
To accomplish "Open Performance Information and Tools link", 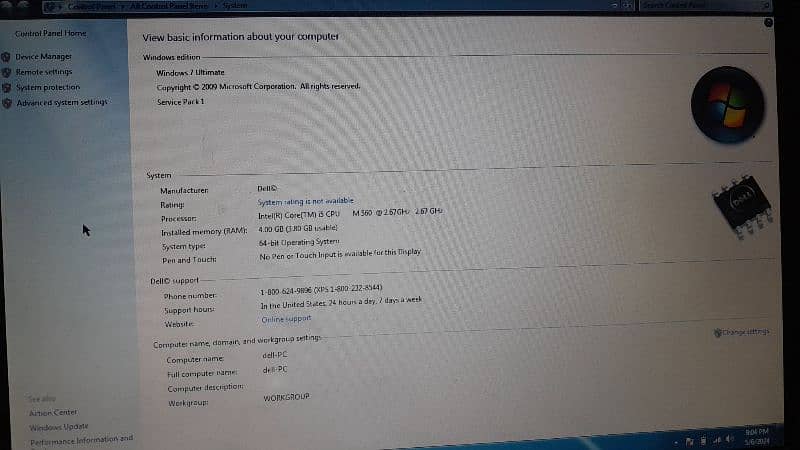I will tap(82, 440).
